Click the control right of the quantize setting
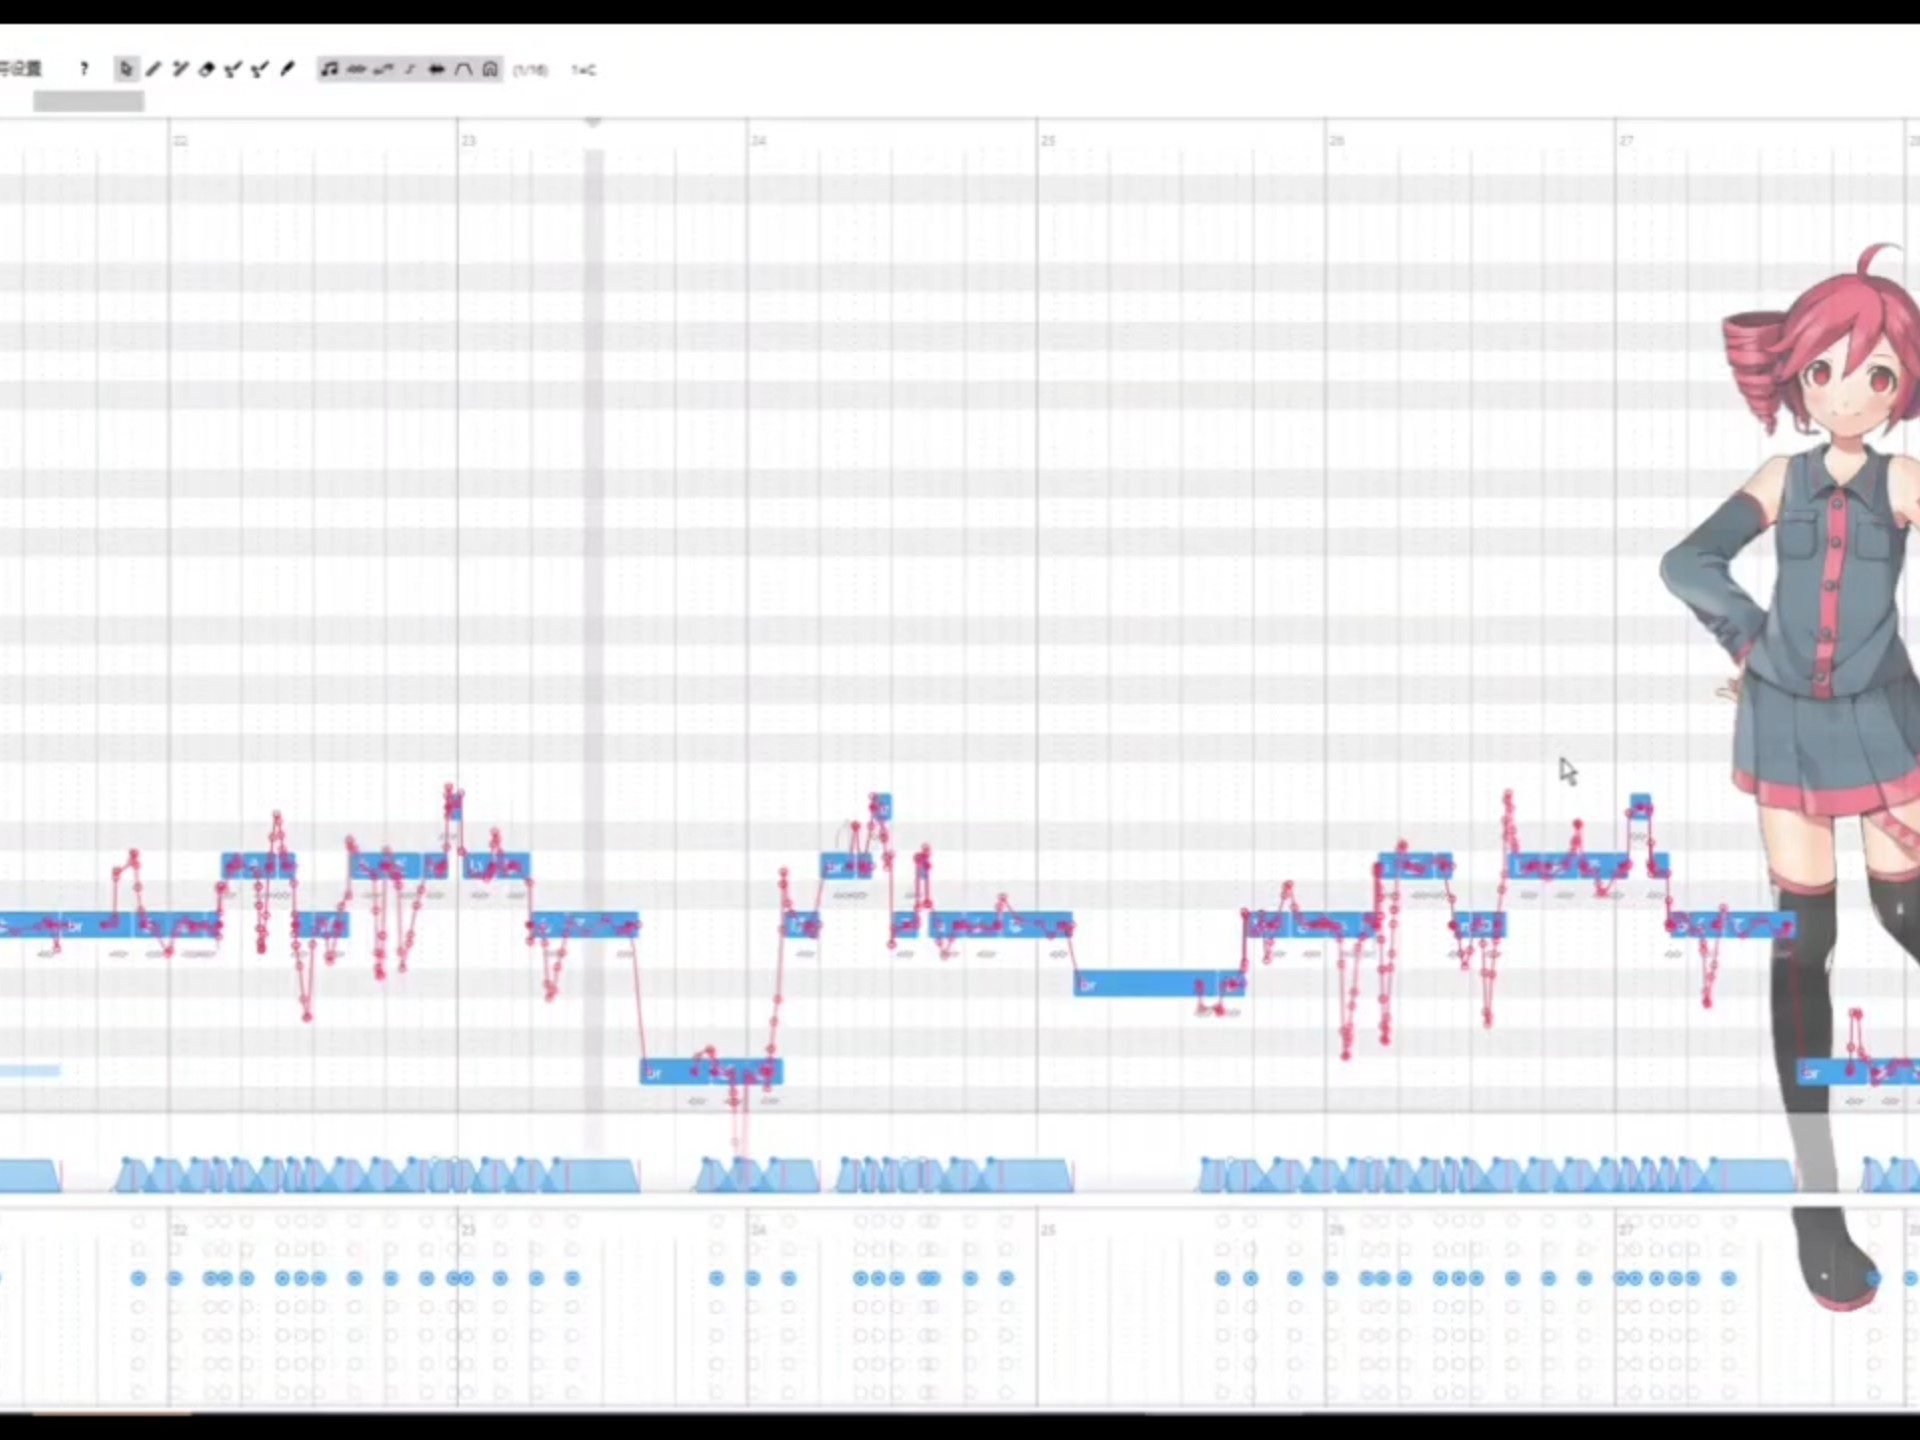Image resolution: width=1920 pixels, height=1440 pixels. point(584,70)
